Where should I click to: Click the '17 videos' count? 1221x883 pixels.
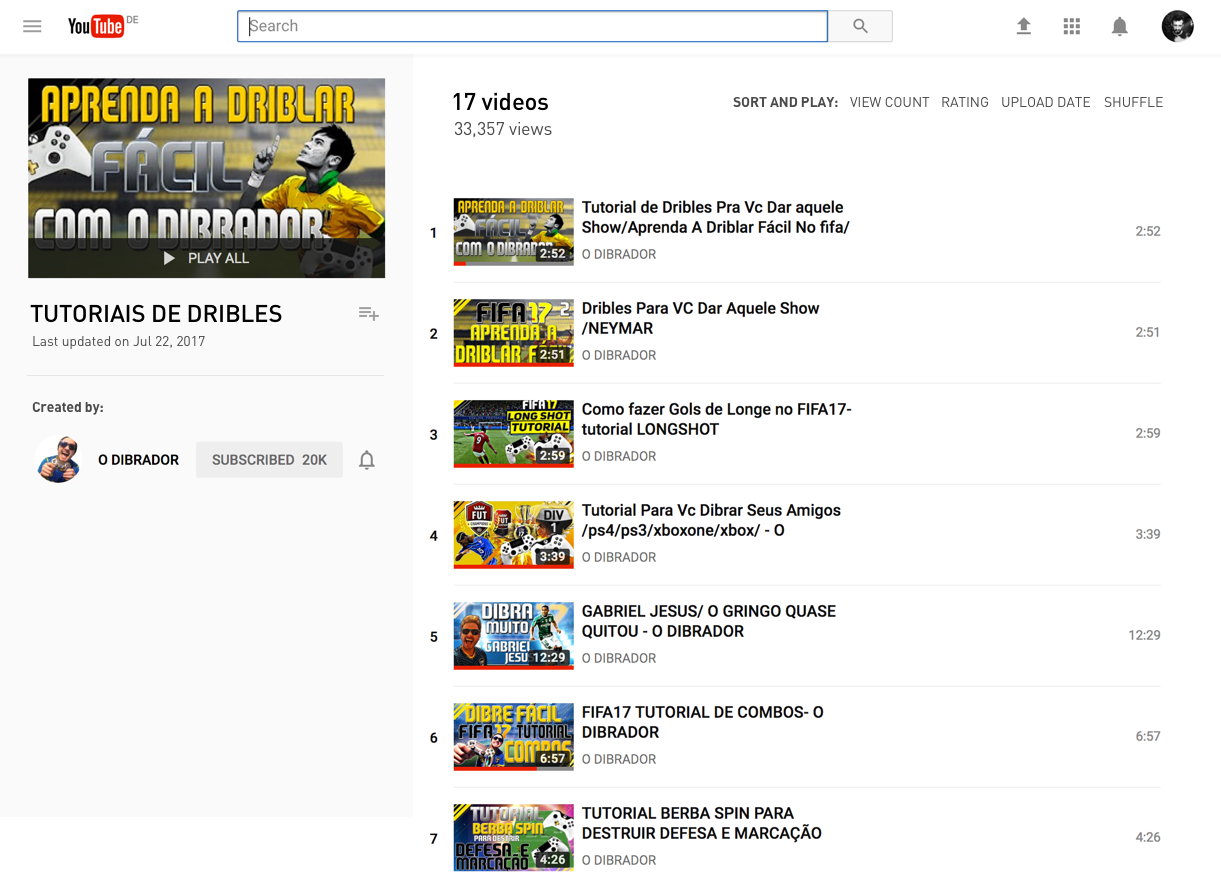tap(500, 102)
